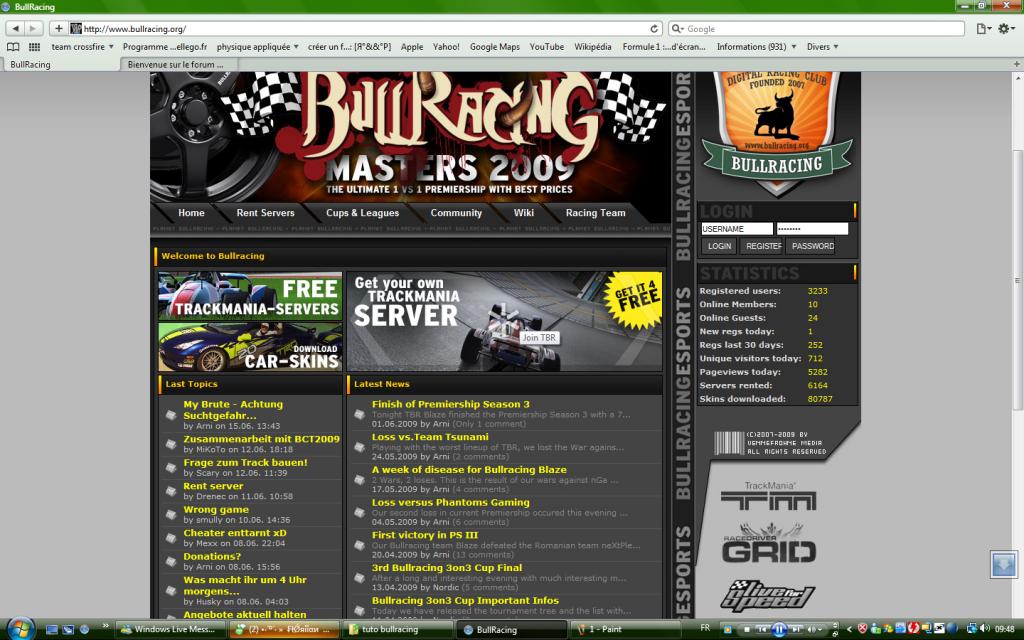Click the browser address bar

(x=366, y=29)
